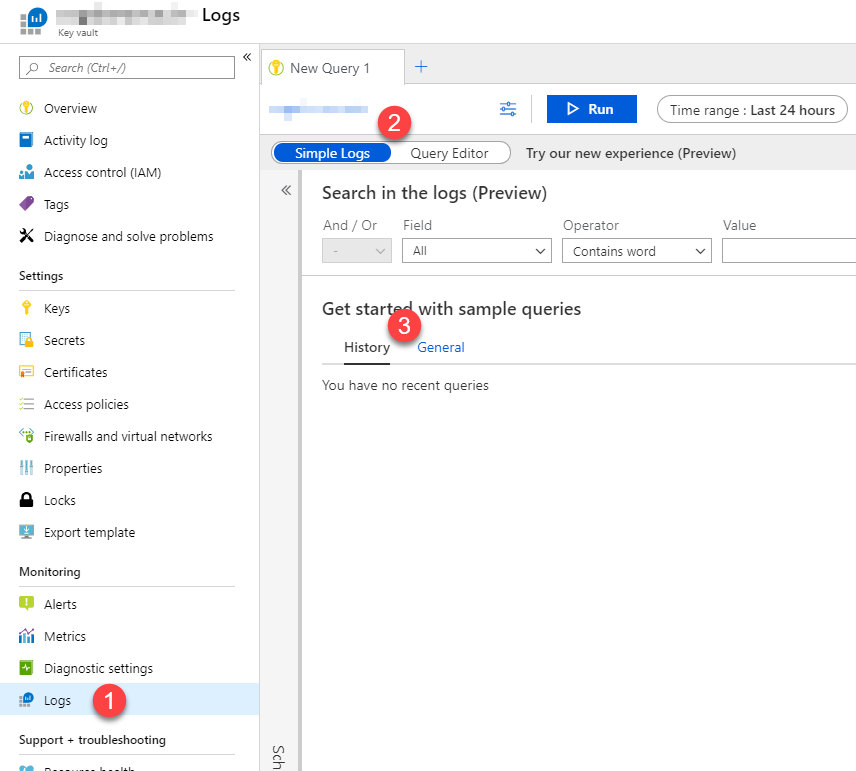
Task: Add a new query tab with plus
Action: [x=421, y=67]
